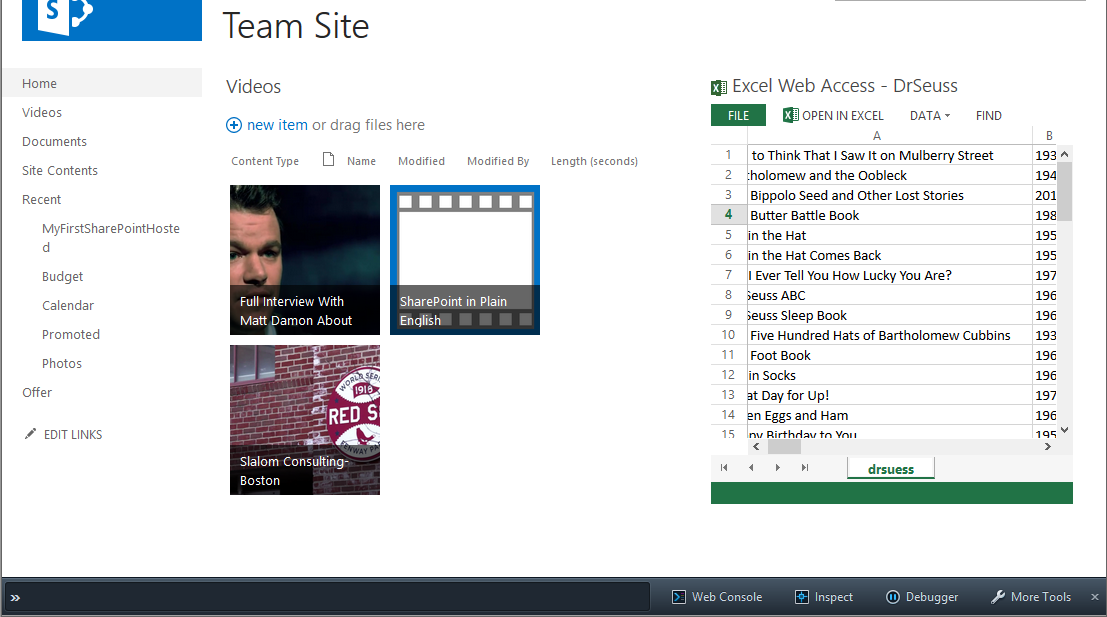Click the pencil icon for Edit Links
Image resolution: width=1107 pixels, height=617 pixels.
30,434
